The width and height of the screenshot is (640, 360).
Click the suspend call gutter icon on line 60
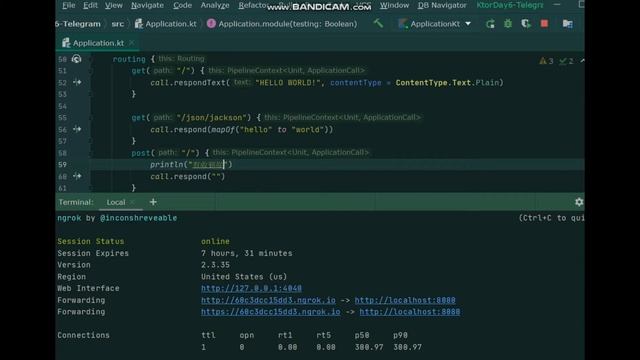pos(77,176)
